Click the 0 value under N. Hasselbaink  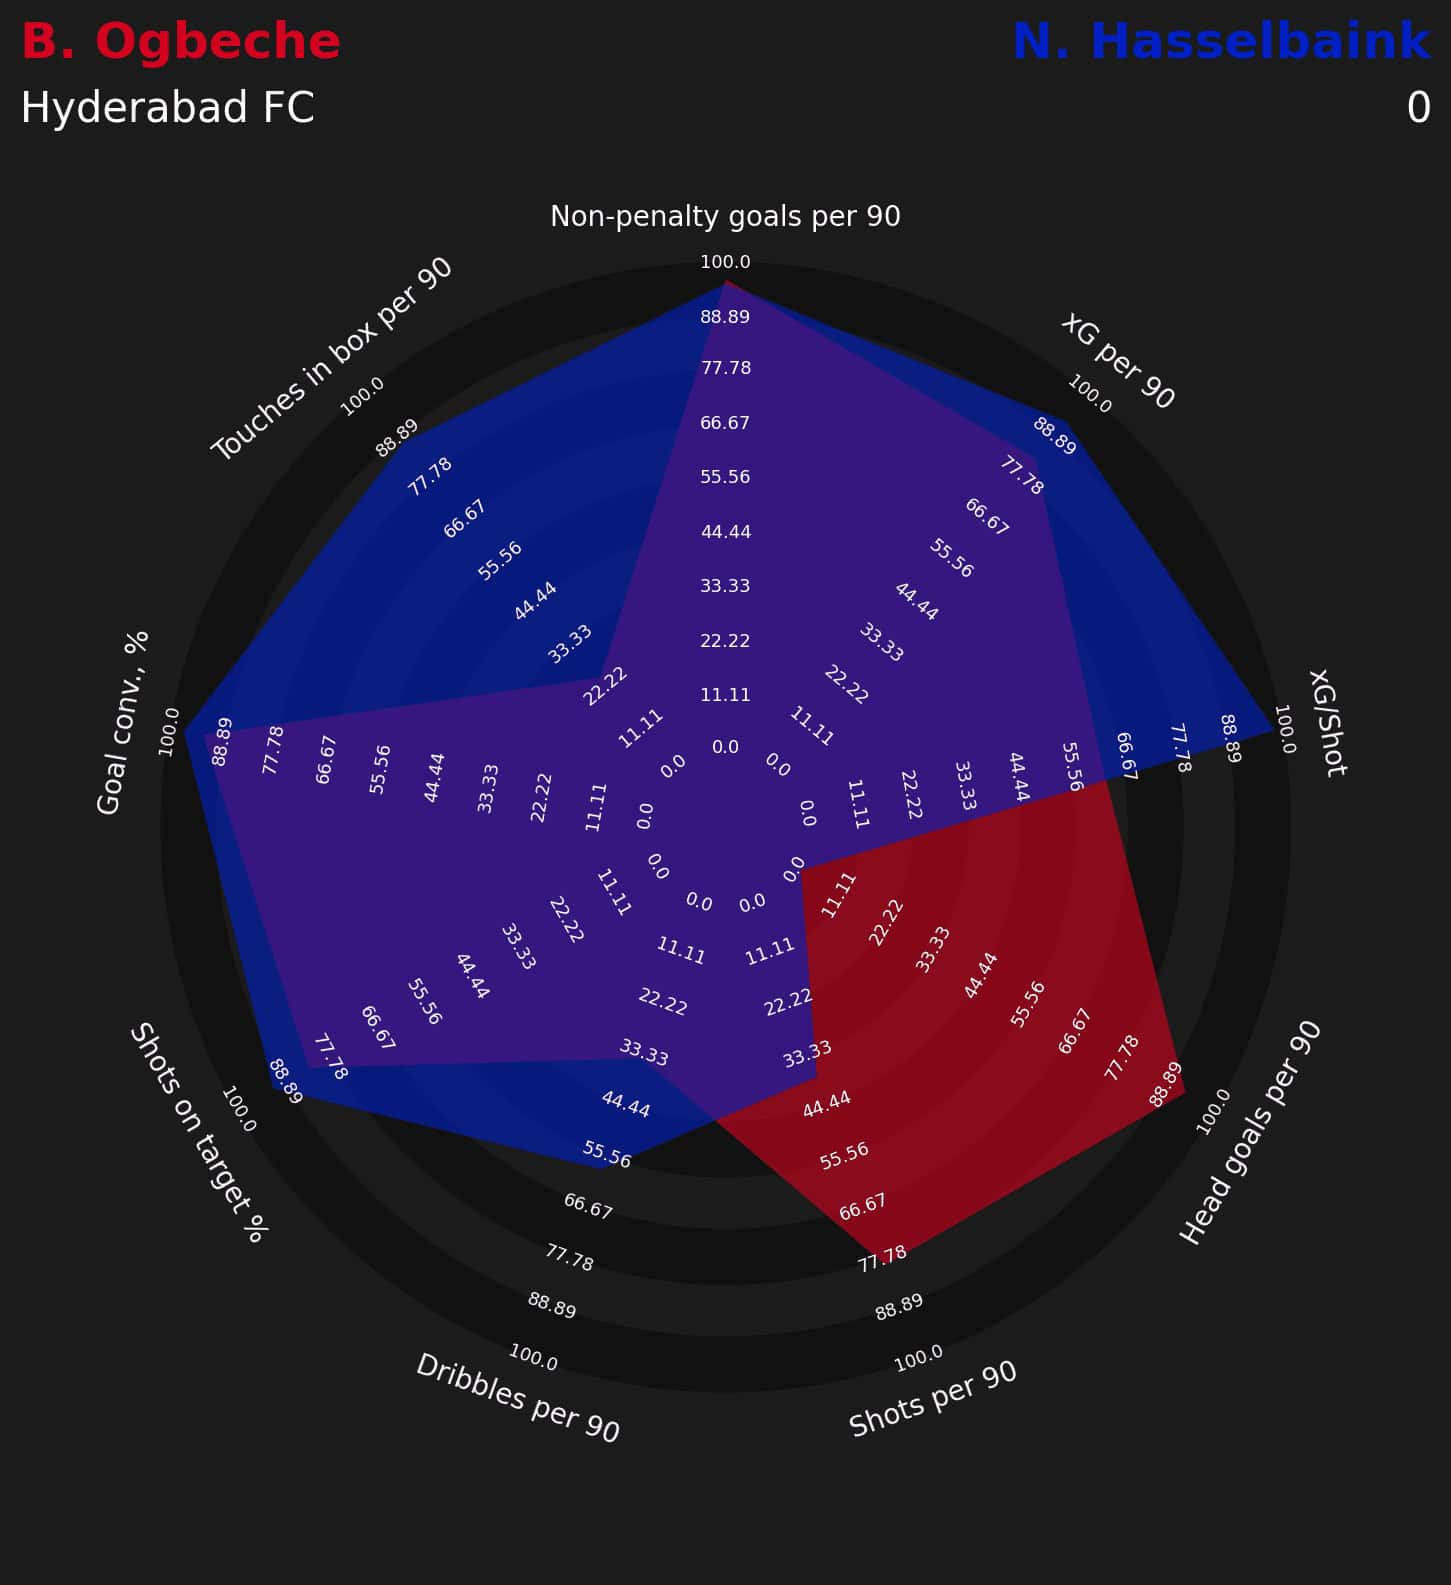1418,108
